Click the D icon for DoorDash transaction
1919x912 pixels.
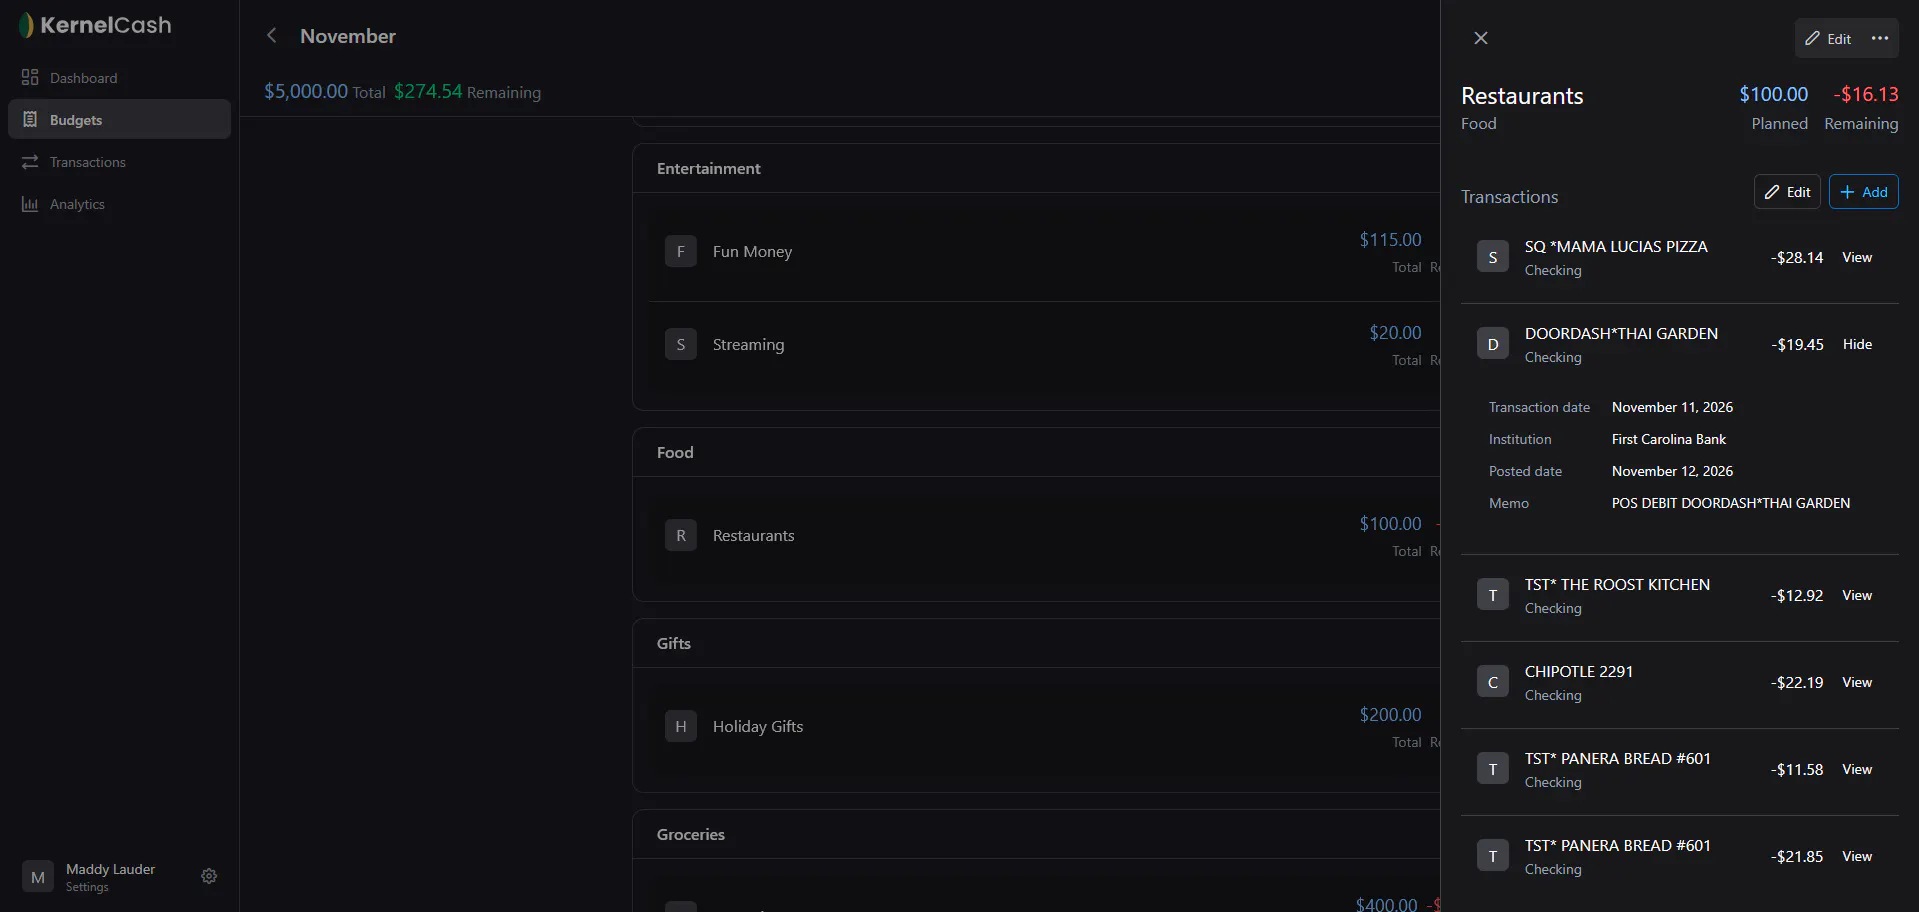click(x=1493, y=344)
